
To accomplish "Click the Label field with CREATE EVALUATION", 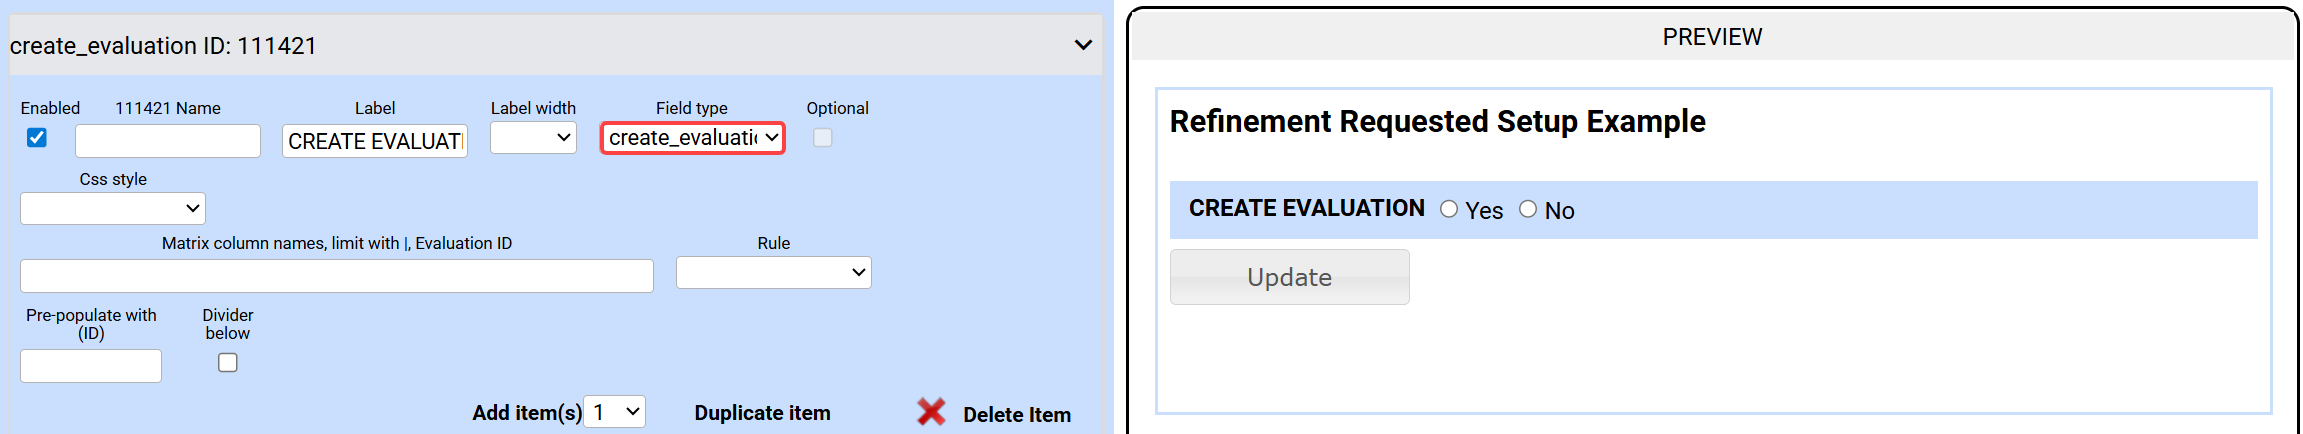I will pos(375,141).
